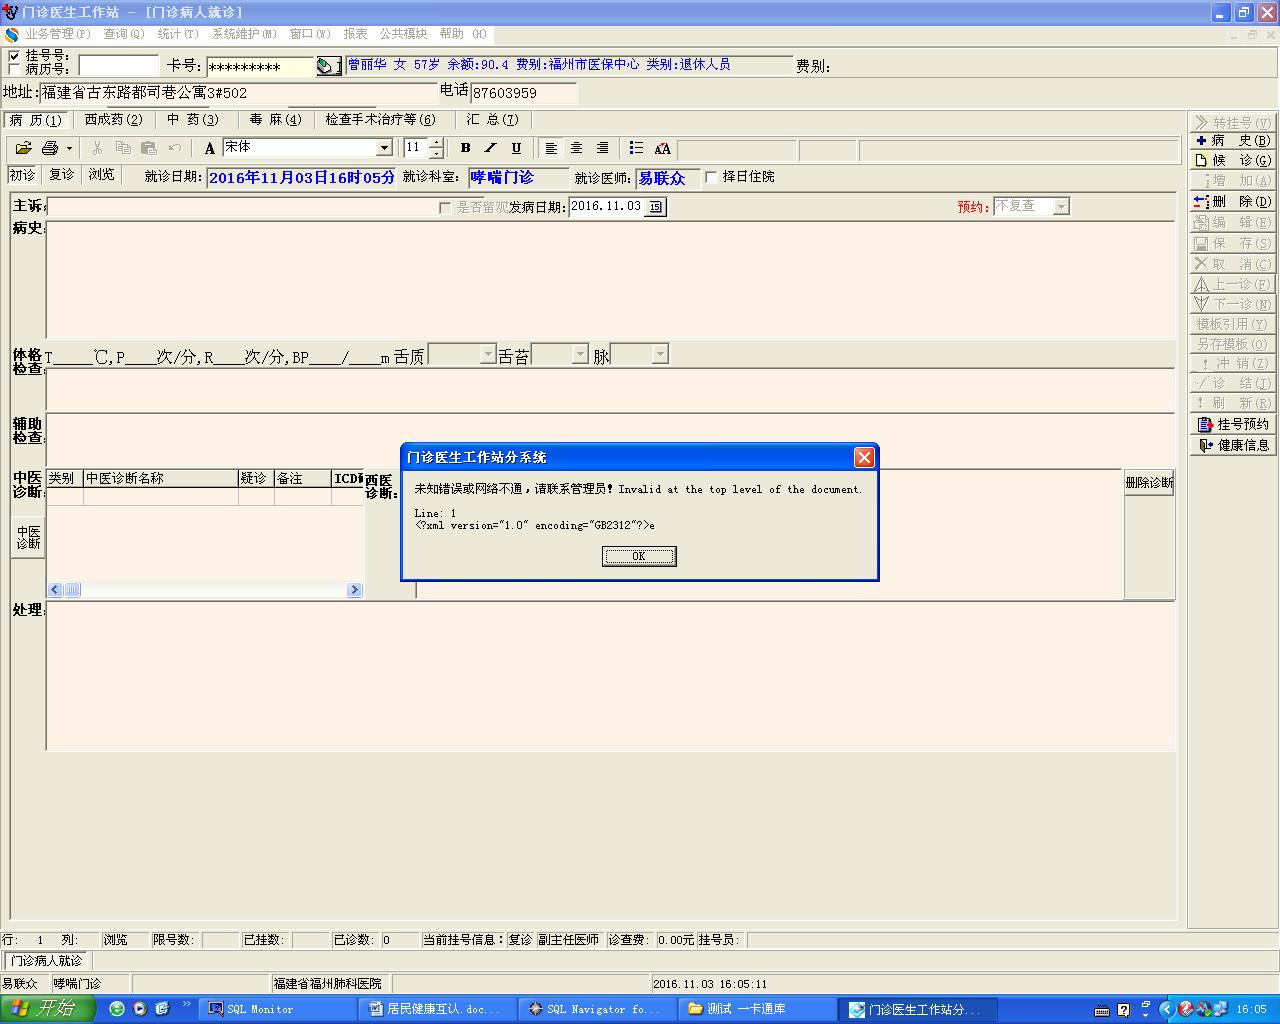Open the font name dropdown 宋体
The image size is (1280, 1024).
click(384, 148)
